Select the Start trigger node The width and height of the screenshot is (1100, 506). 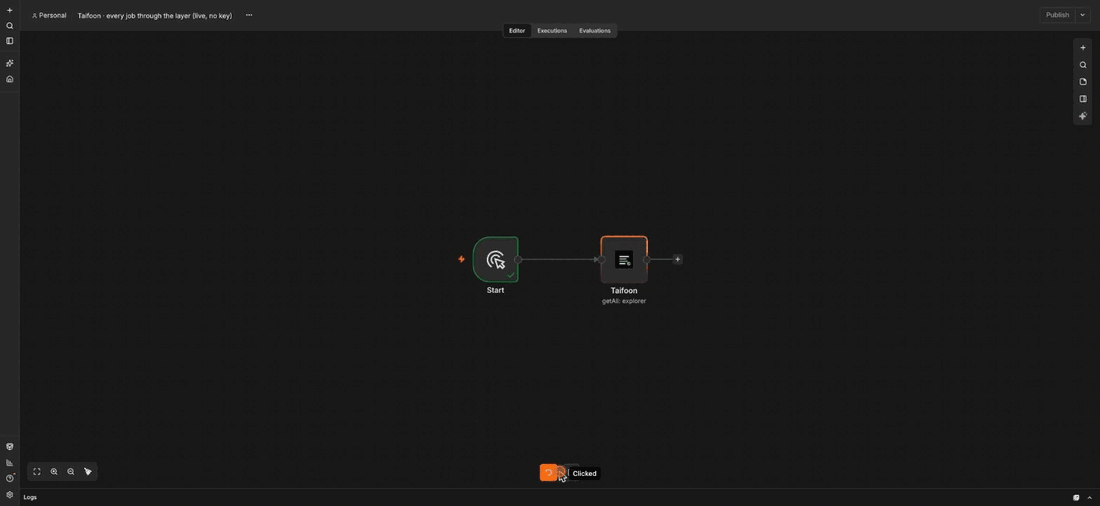pos(495,260)
